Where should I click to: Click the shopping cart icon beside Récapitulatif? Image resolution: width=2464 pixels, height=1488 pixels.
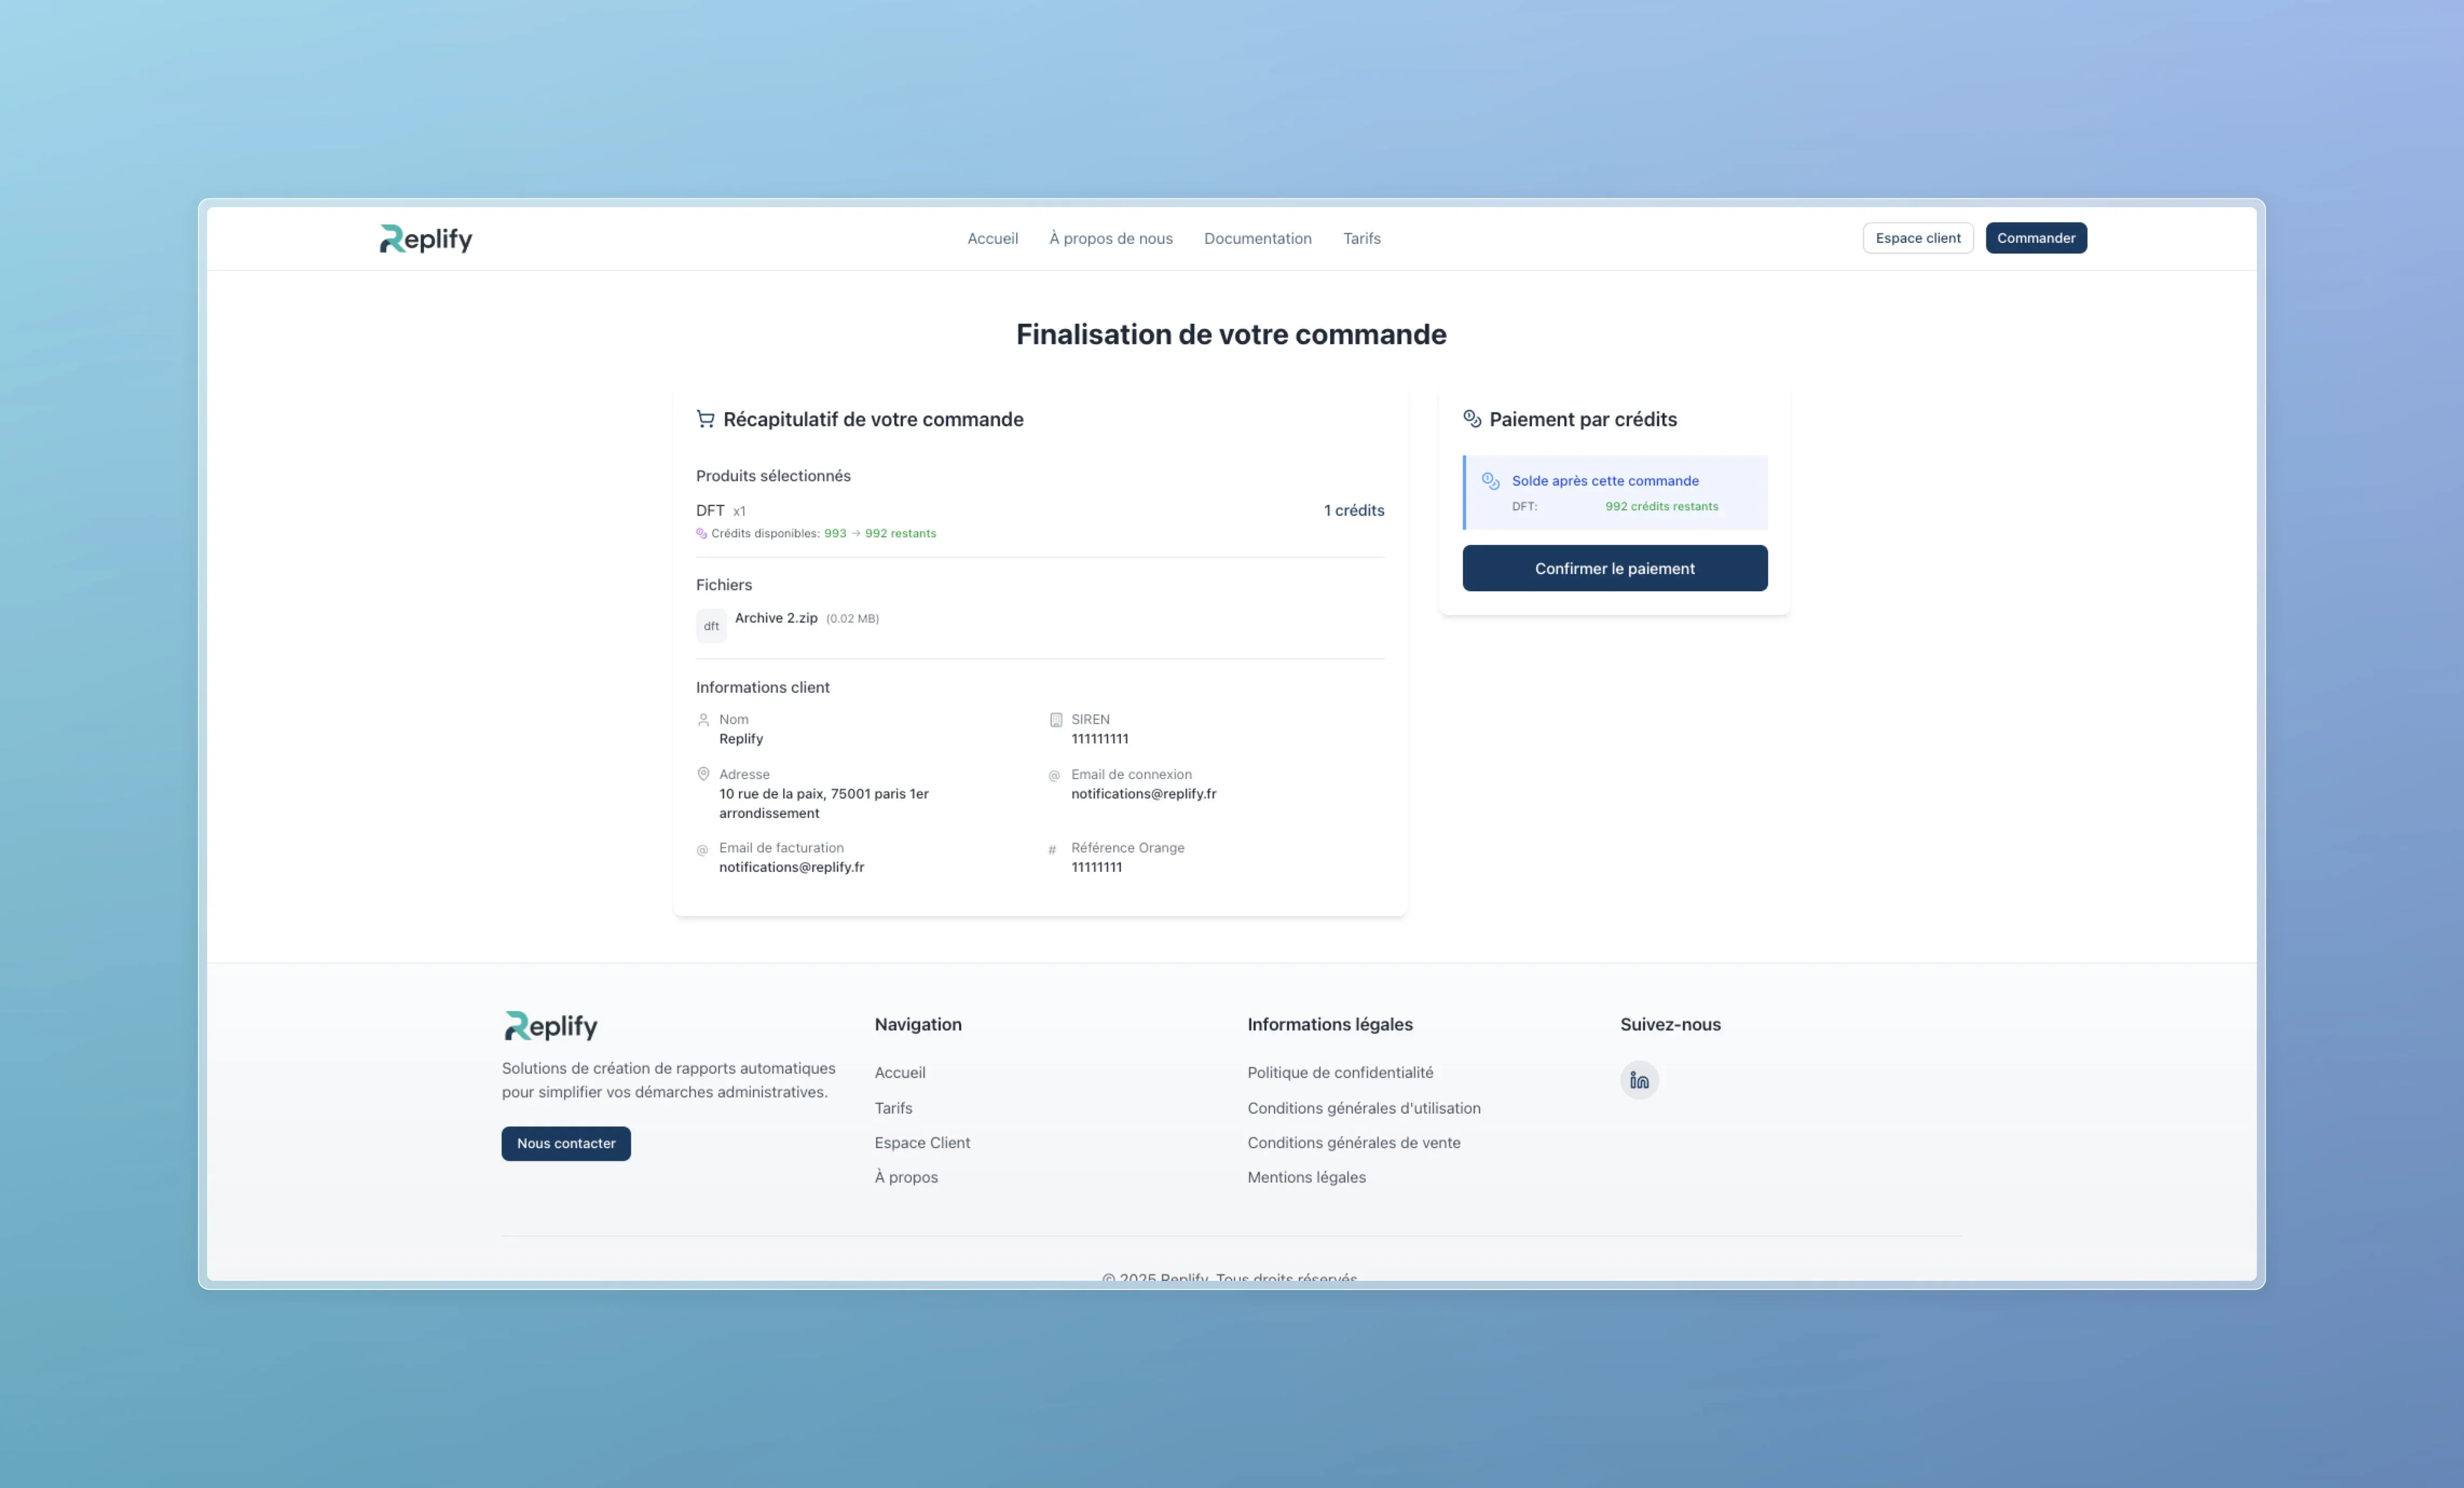pyautogui.click(x=705, y=419)
